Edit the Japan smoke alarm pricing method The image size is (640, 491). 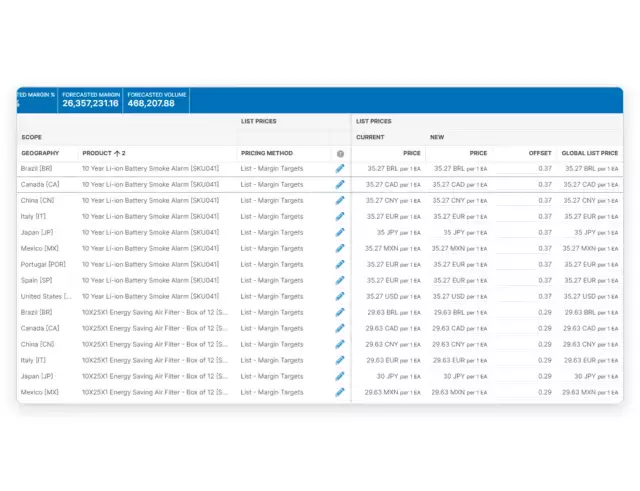340,233
